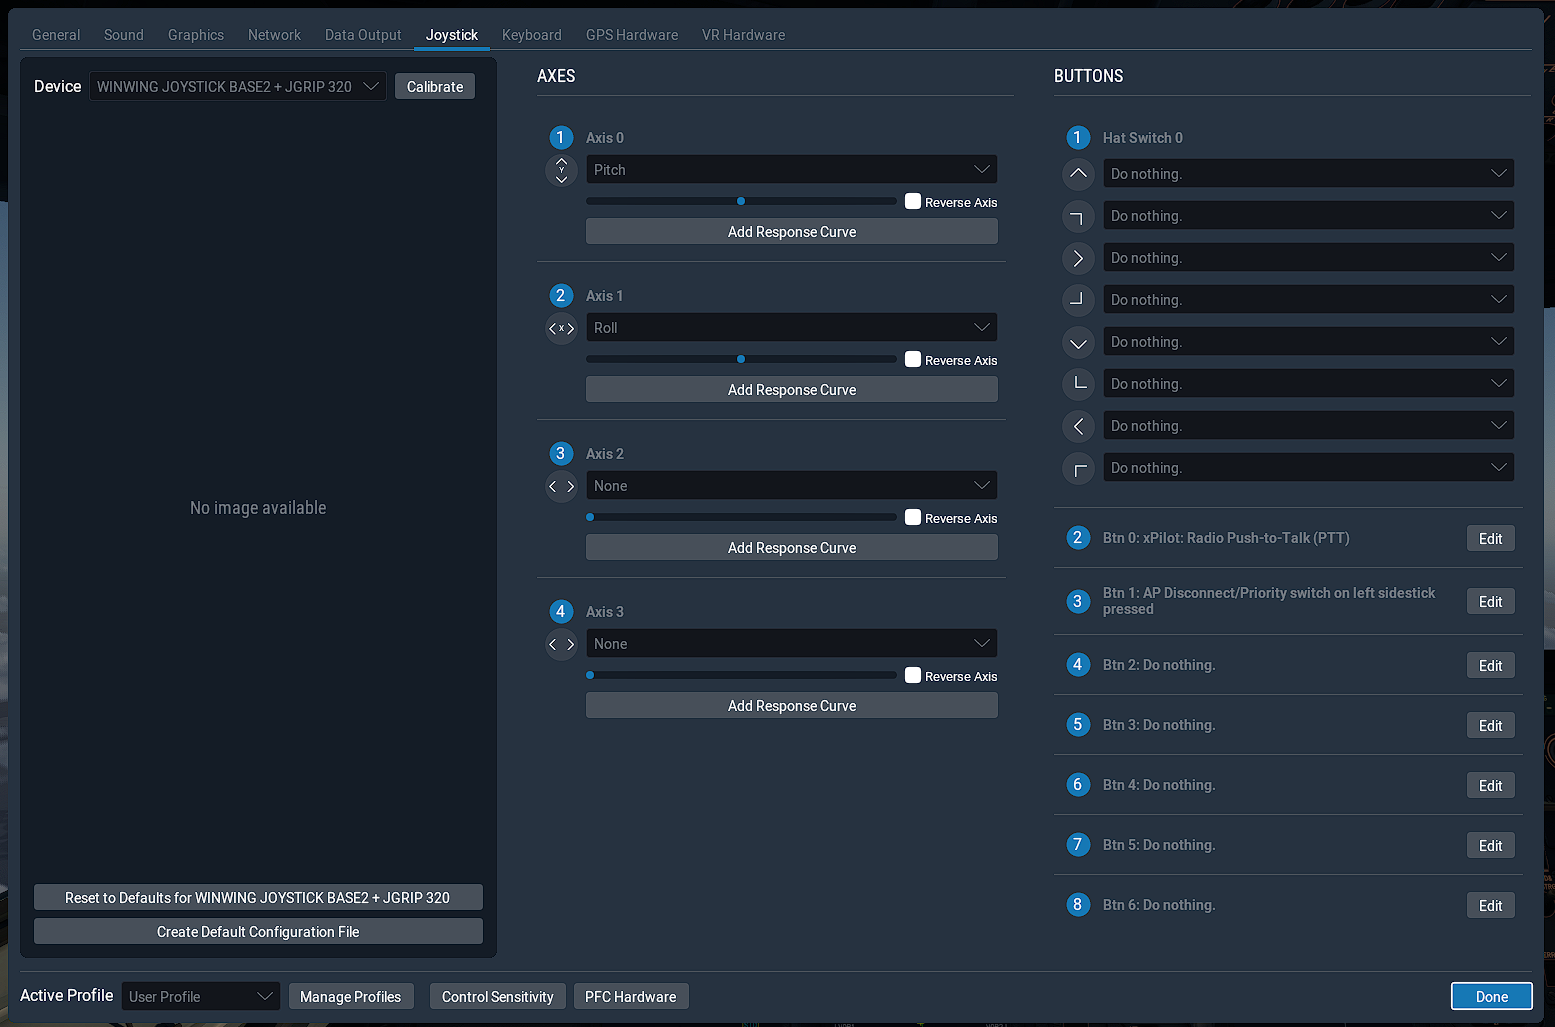Viewport: 1555px width, 1027px height.
Task: Open the Device selection dropdown
Action: point(238,86)
